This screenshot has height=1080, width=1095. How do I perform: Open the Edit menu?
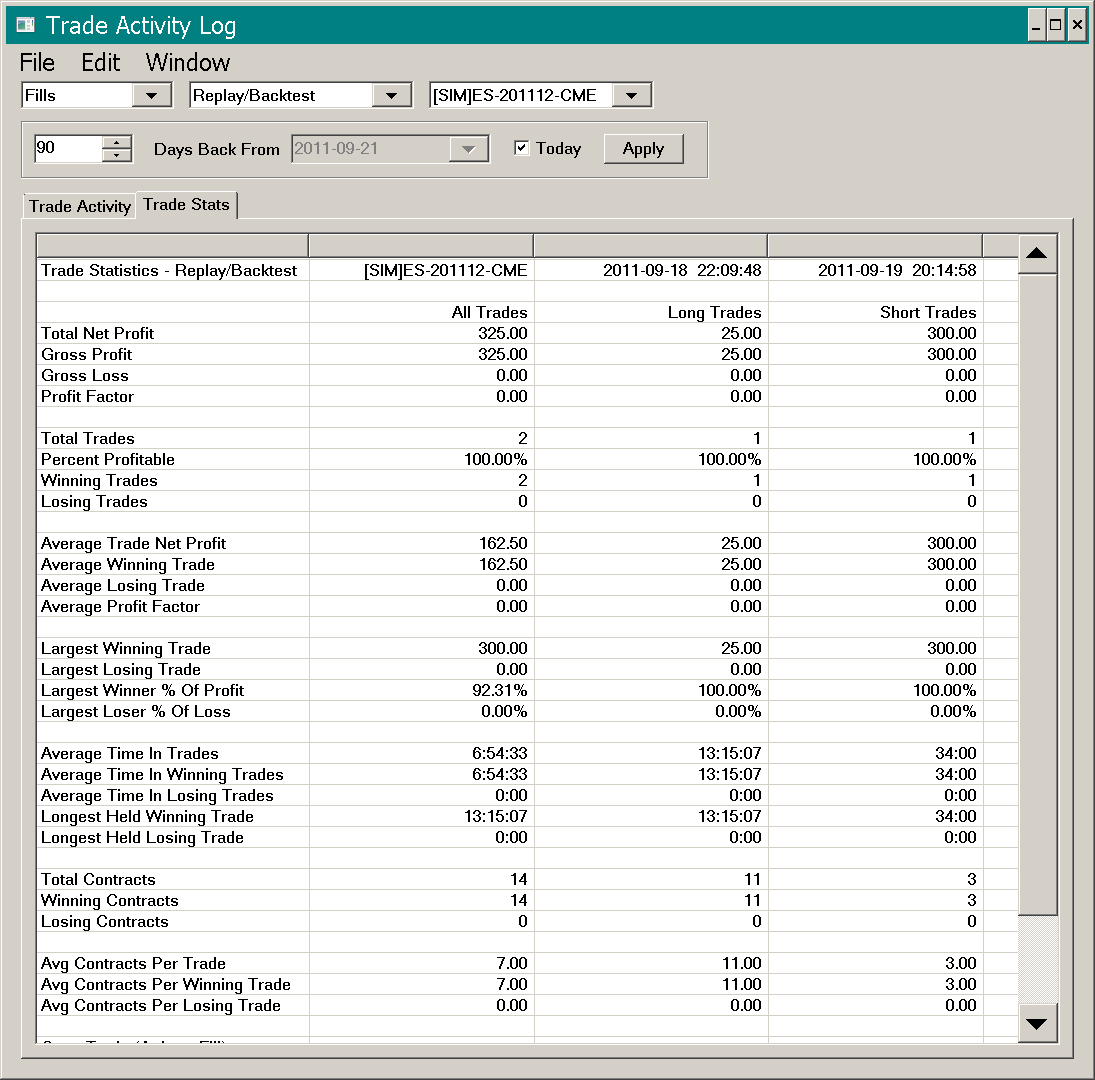(101, 63)
